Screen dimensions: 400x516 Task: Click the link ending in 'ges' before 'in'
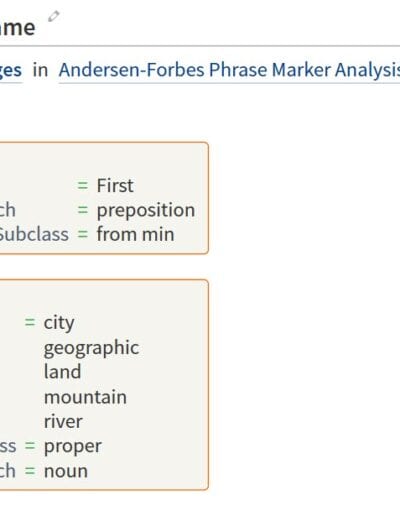11,71
